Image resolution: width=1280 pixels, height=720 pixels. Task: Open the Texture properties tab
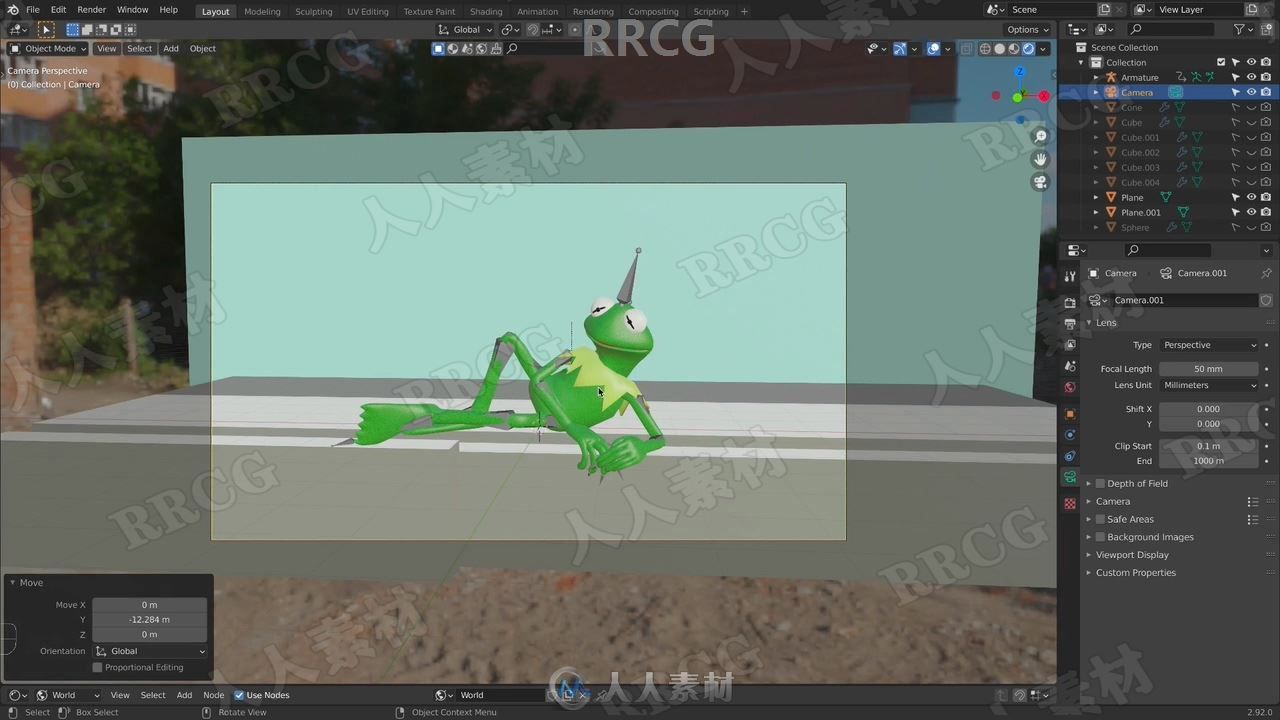coord(1070,503)
